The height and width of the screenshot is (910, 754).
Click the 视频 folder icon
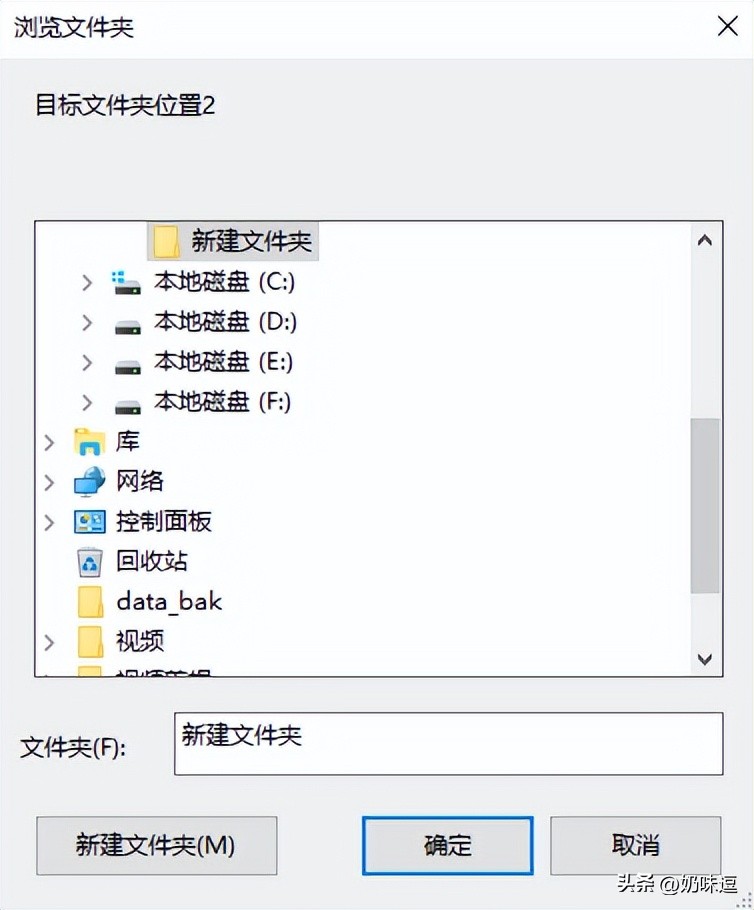(89, 642)
